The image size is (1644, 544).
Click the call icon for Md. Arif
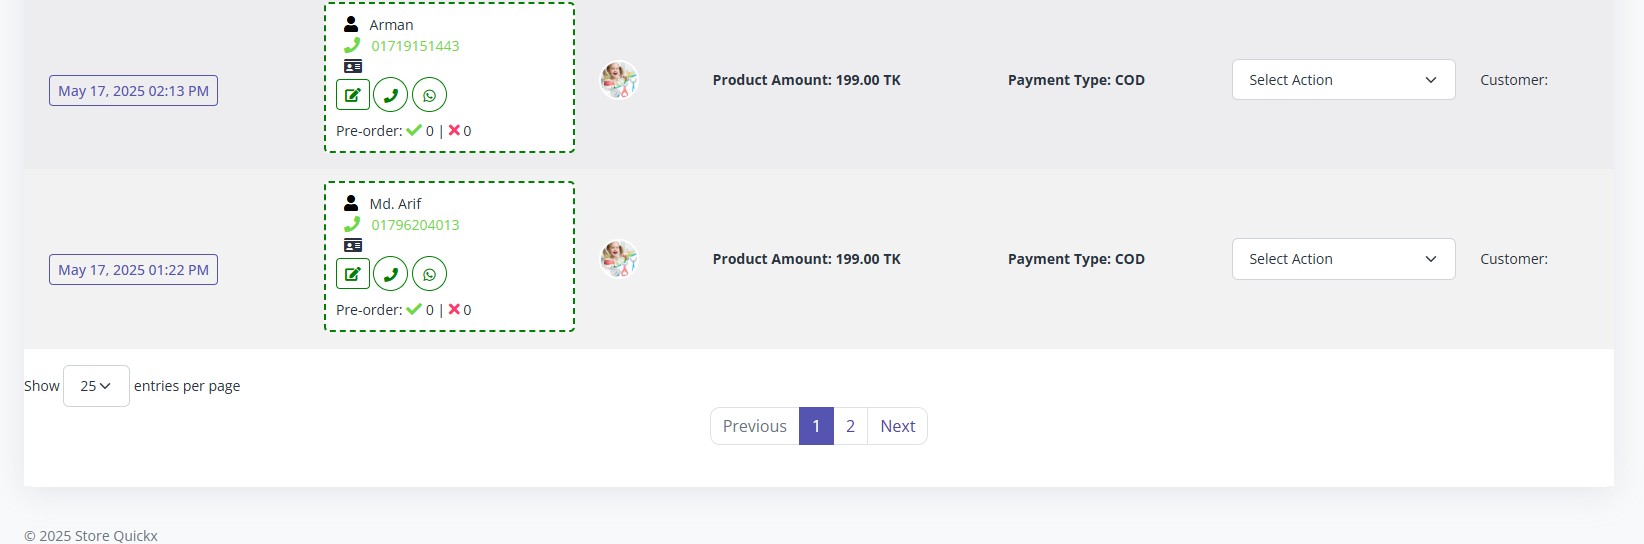(x=391, y=274)
